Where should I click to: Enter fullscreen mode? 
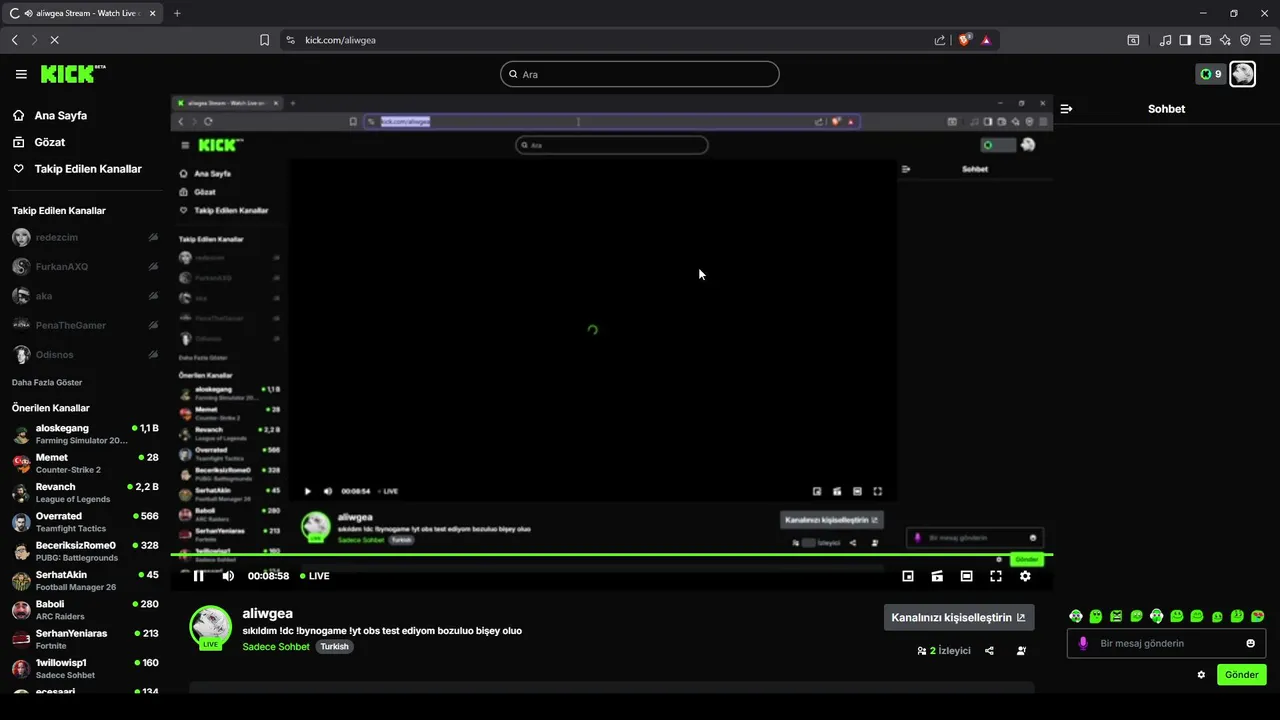click(x=996, y=576)
